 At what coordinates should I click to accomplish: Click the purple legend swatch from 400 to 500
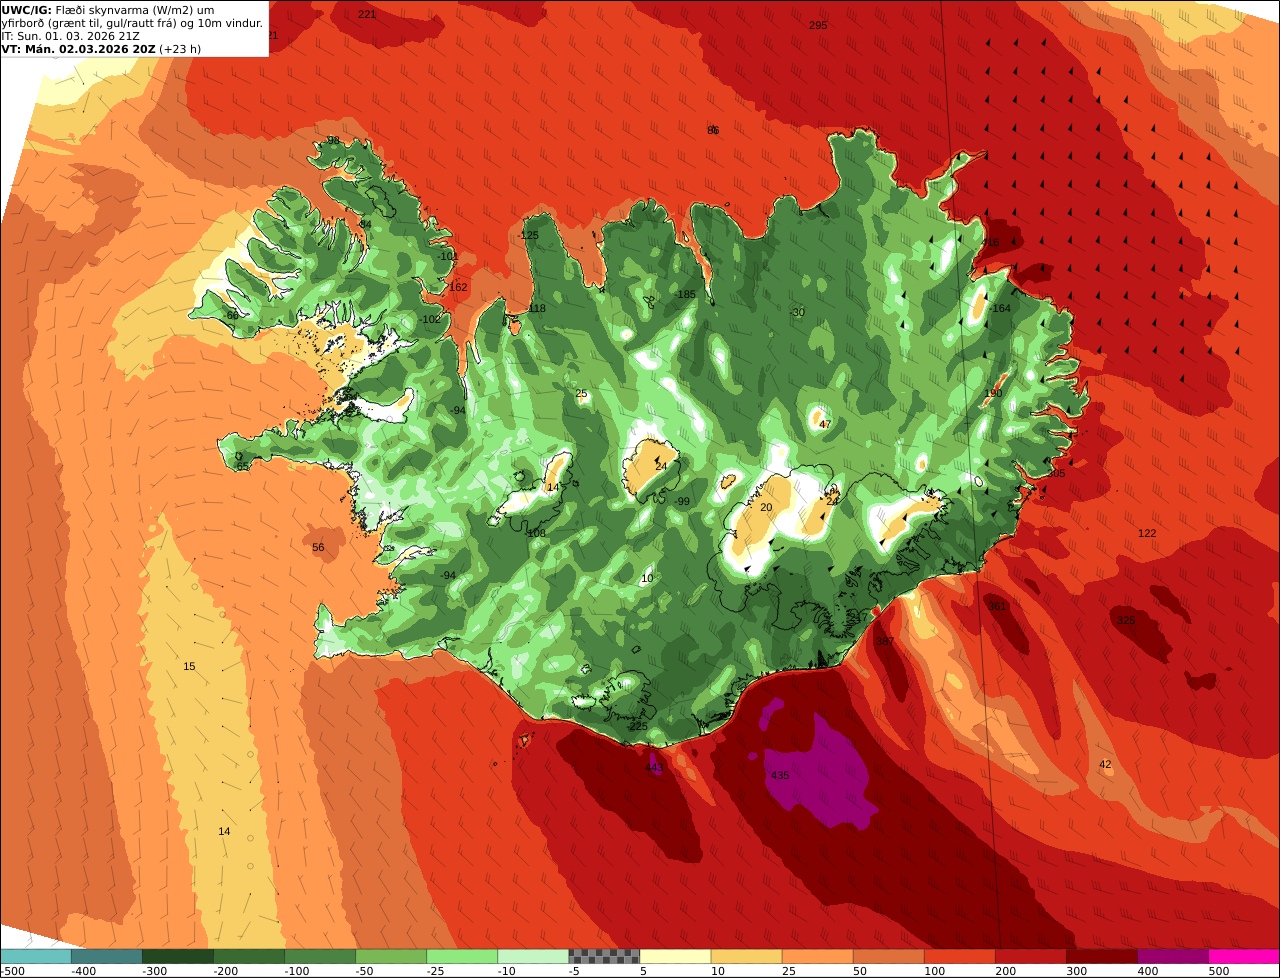pos(1172,956)
